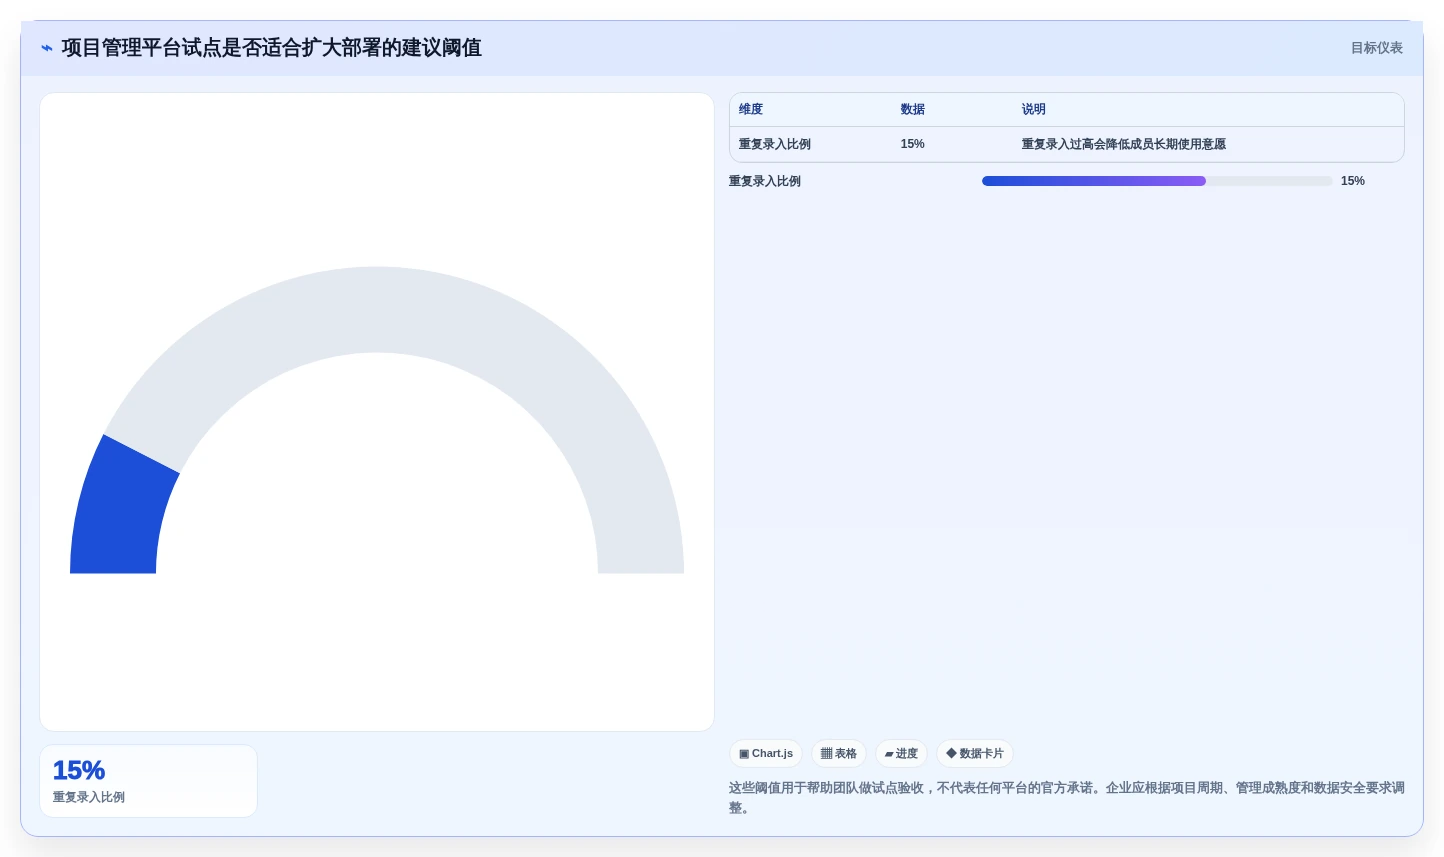The image size is (1444, 857).
Task: Click the 15% value beside progress bar
Action: coord(1353,181)
